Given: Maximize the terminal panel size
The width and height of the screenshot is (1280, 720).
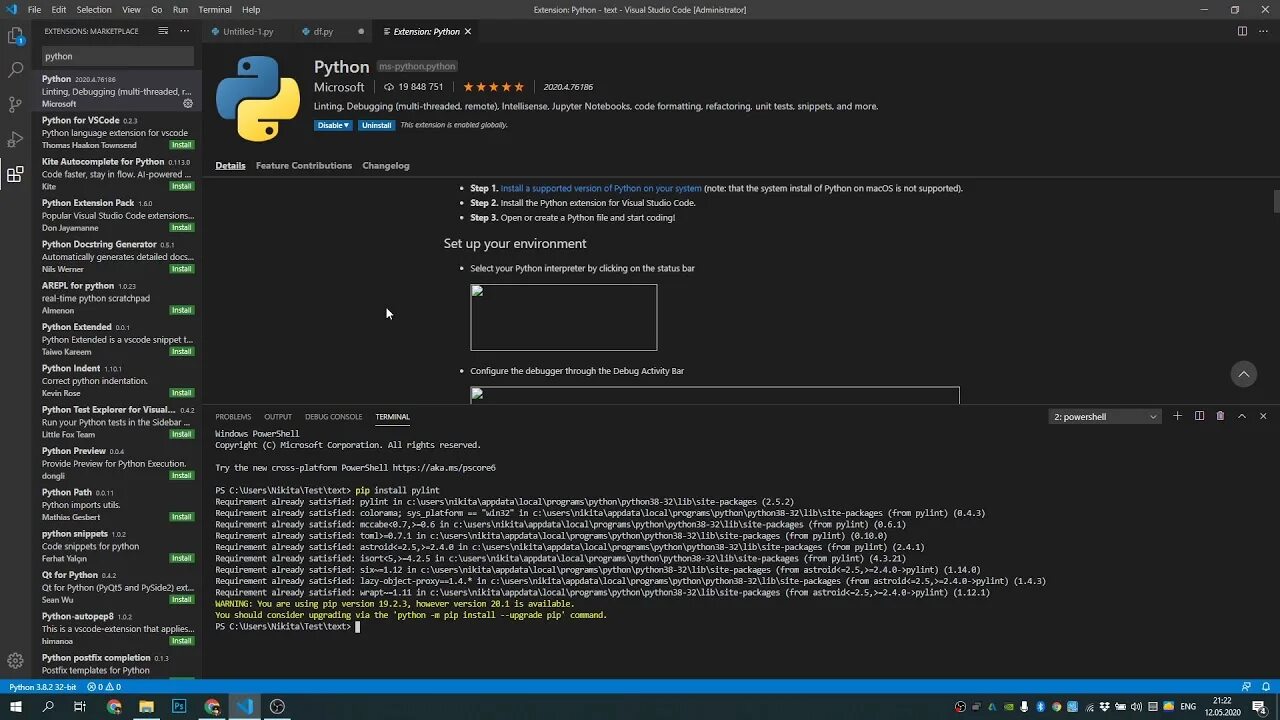Looking at the screenshot, I should coord(1242,416).
